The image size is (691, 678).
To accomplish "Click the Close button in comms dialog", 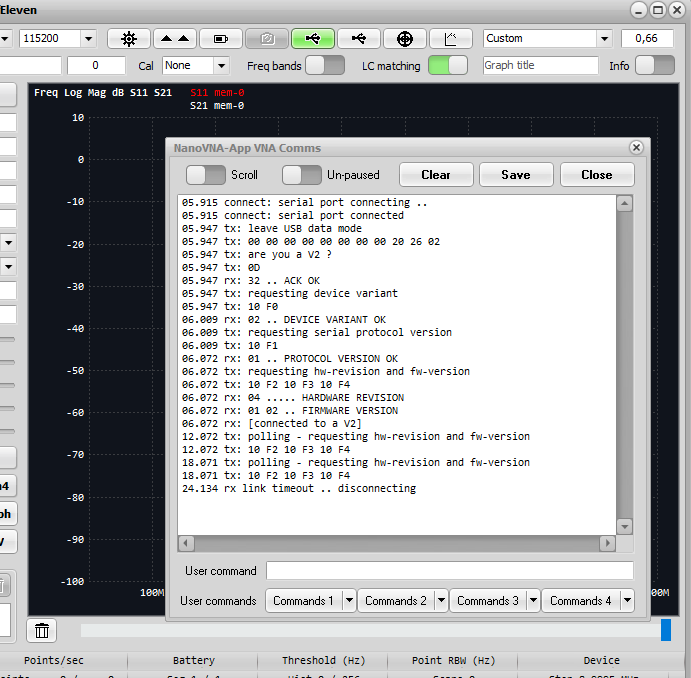I will point(597,175).
